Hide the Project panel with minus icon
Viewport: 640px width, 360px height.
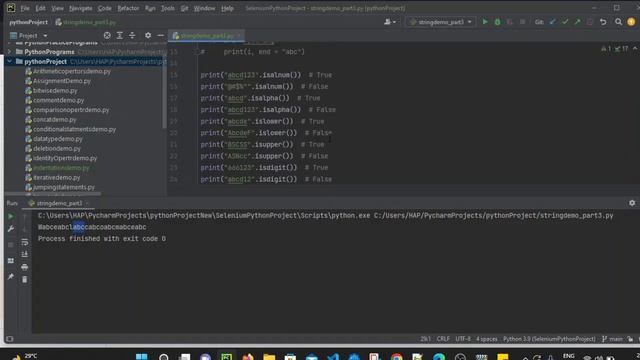tap(160, 36)
